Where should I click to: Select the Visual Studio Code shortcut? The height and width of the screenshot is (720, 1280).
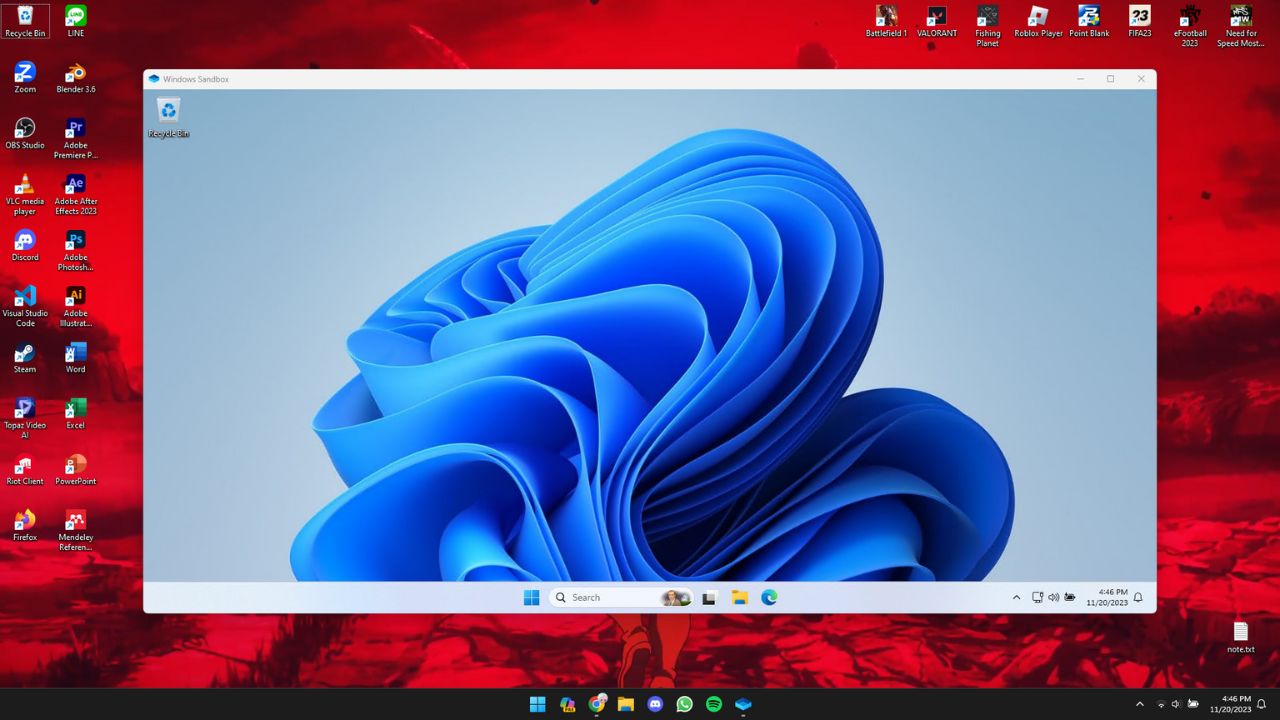point(25,302)
